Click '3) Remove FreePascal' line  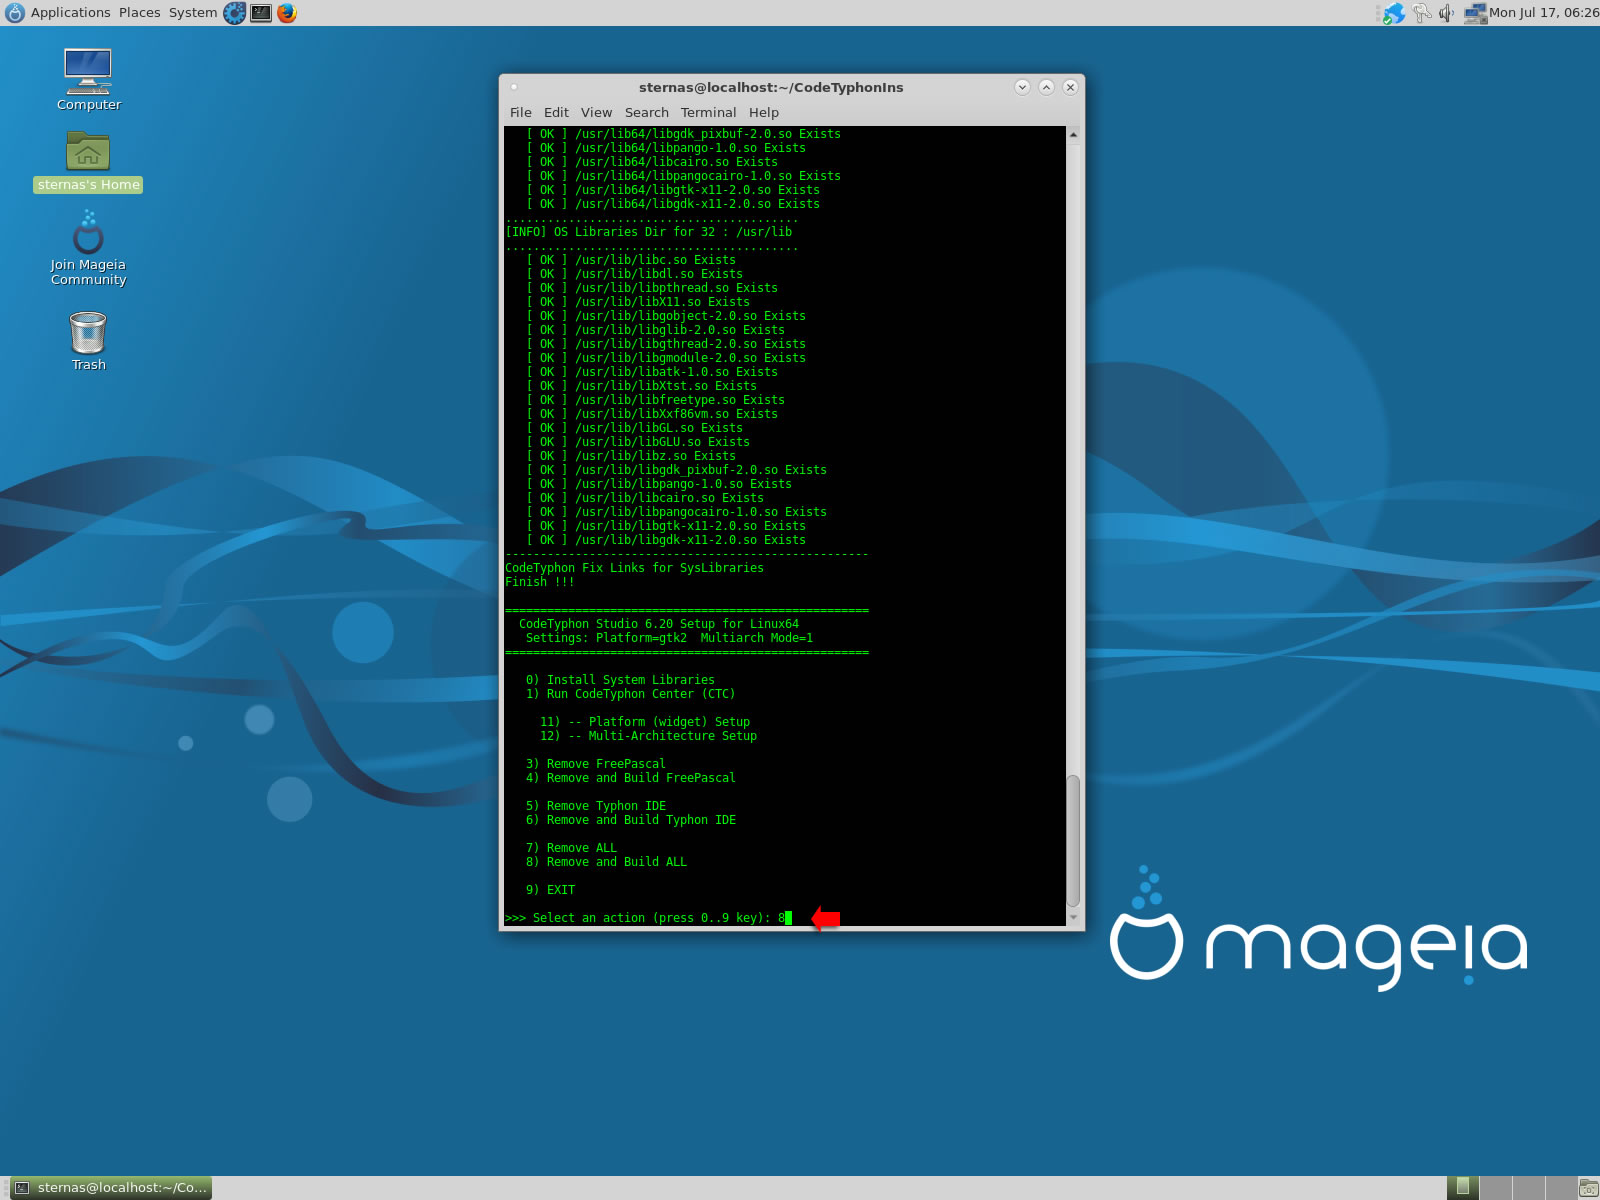[595, 764]
